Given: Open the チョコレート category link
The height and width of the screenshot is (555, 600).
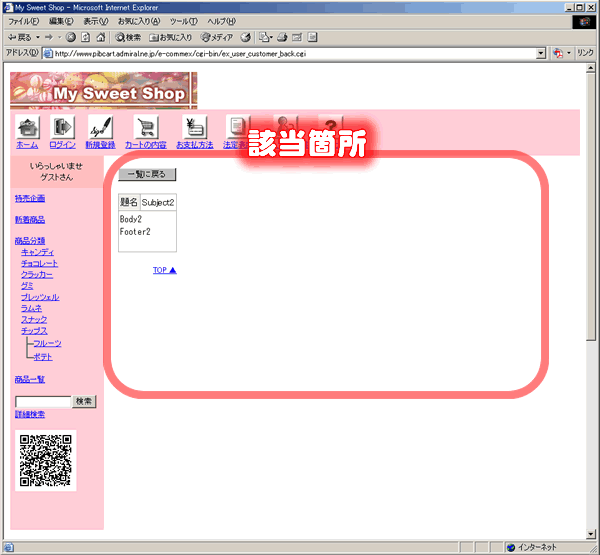Looking at the screenshot, I should pyautogui.click(x=39, y=263).
